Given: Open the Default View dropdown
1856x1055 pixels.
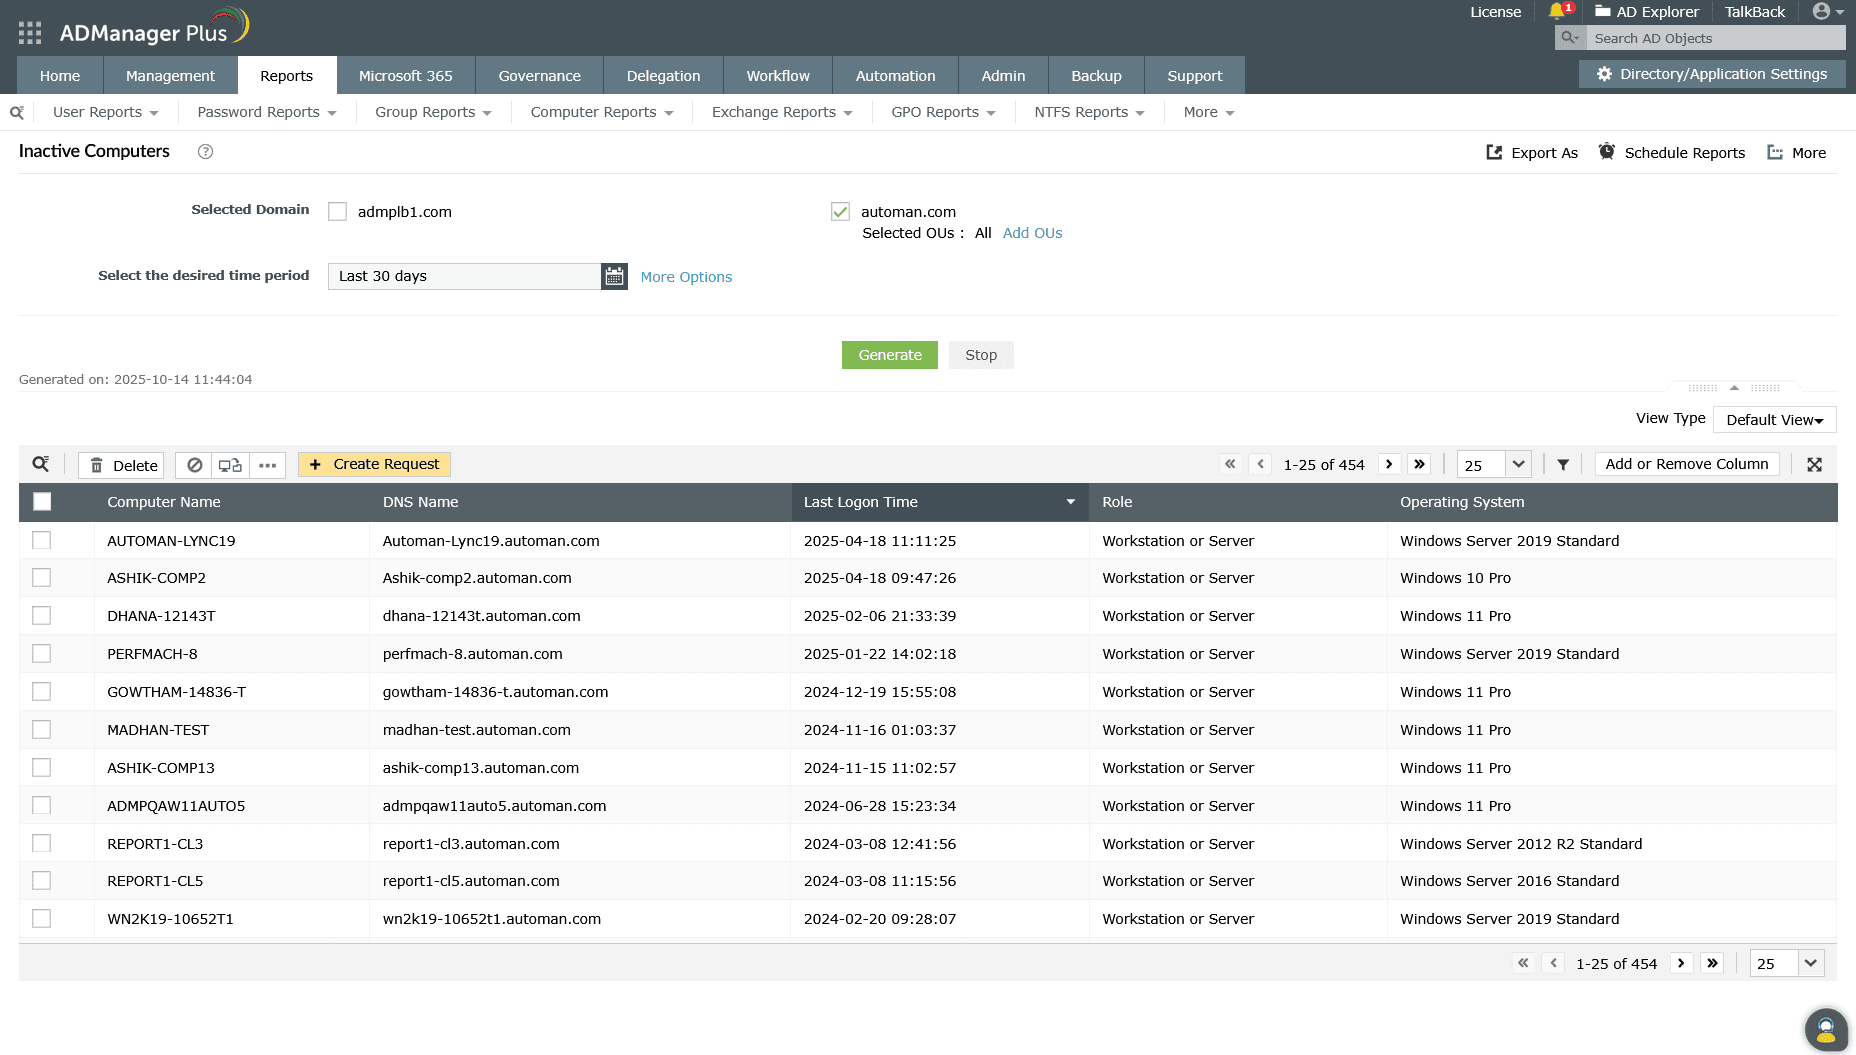Looking at the screenshot, I should (x=1774, y=419).
